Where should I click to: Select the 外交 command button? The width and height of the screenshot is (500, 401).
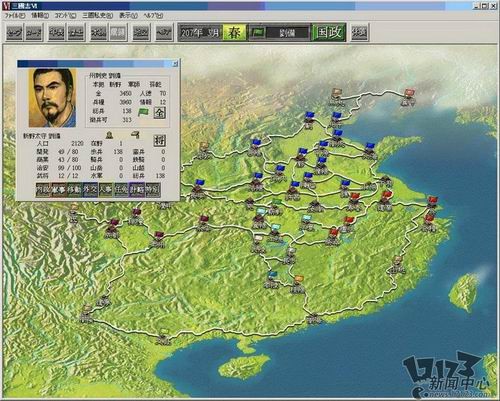[90, 190]
